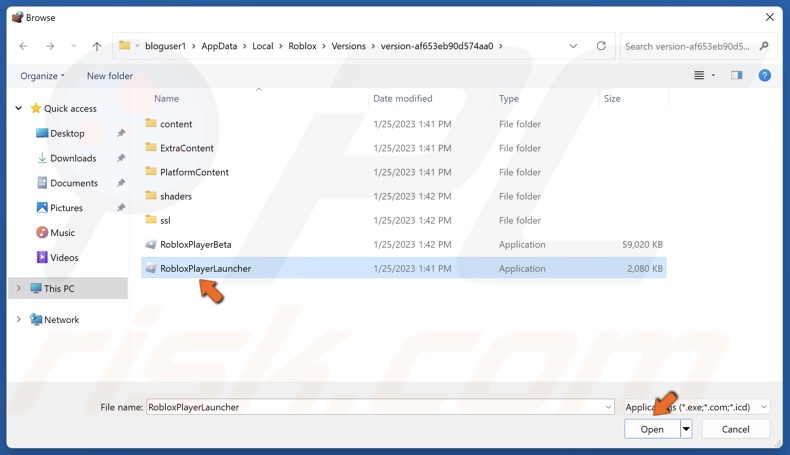Go up one folder level
790x455 pixels.
pos(97,46)
